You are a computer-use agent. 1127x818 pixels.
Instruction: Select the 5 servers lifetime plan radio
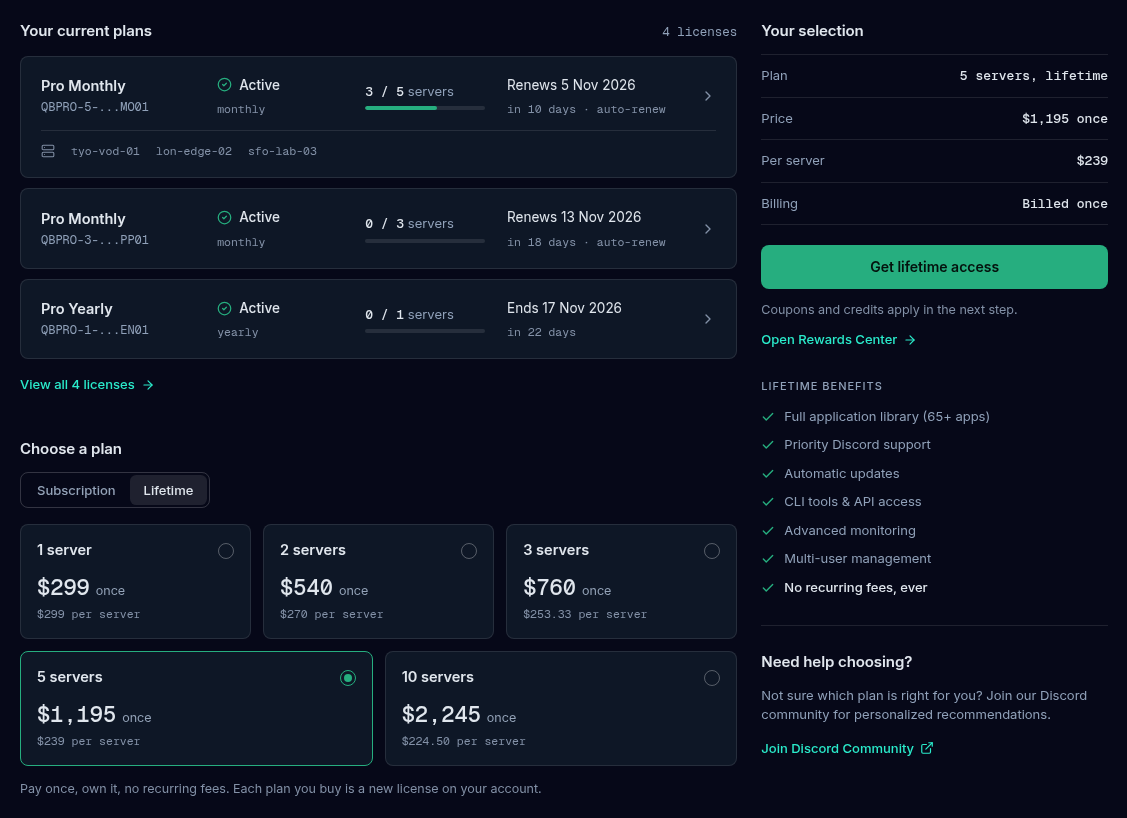pos(348,678)
